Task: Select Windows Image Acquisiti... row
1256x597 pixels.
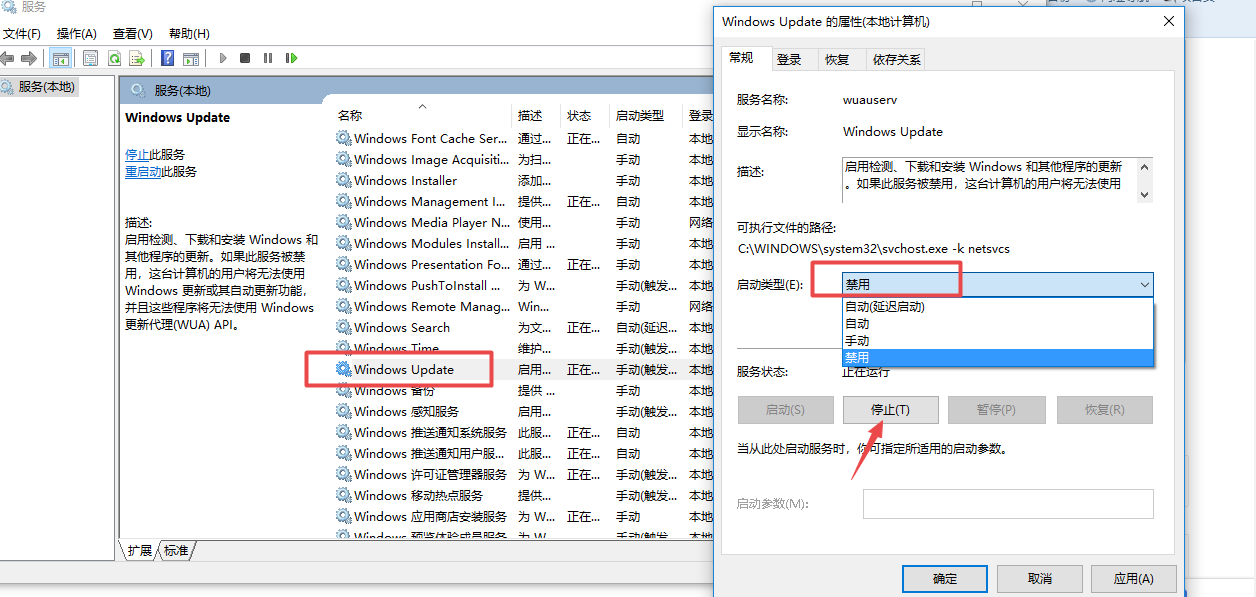Action: pos(523,159)
